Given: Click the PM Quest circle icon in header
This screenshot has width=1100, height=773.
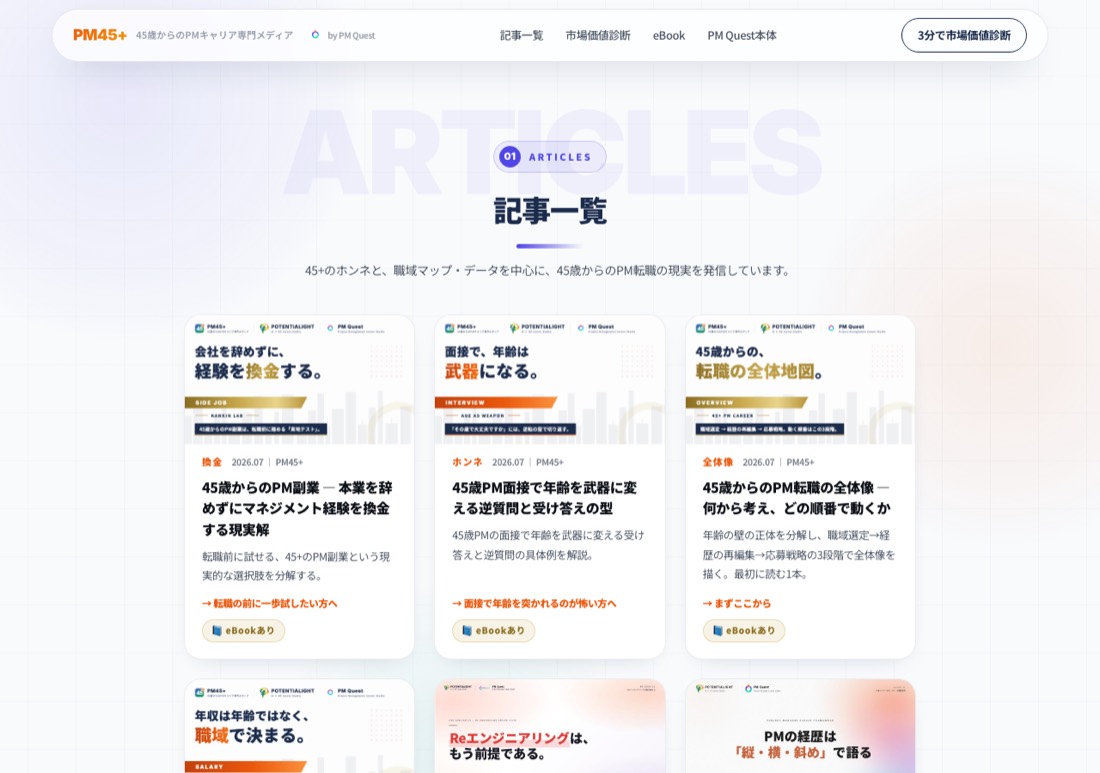Looking at the screenshot, I should click(316, 35).
